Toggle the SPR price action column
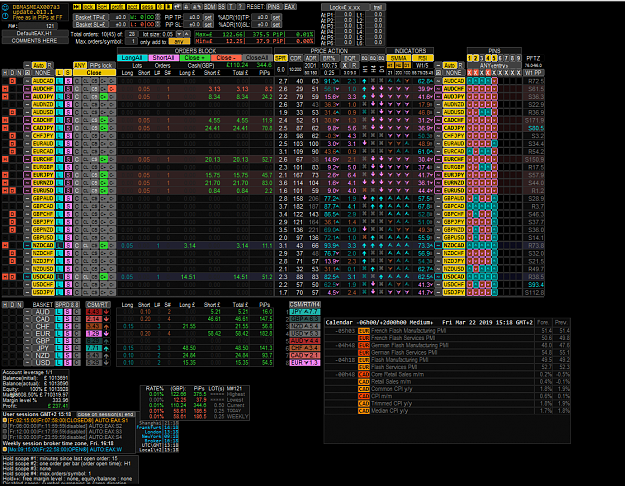The height and width of the screenshot is (486, 625). (281, 58)
